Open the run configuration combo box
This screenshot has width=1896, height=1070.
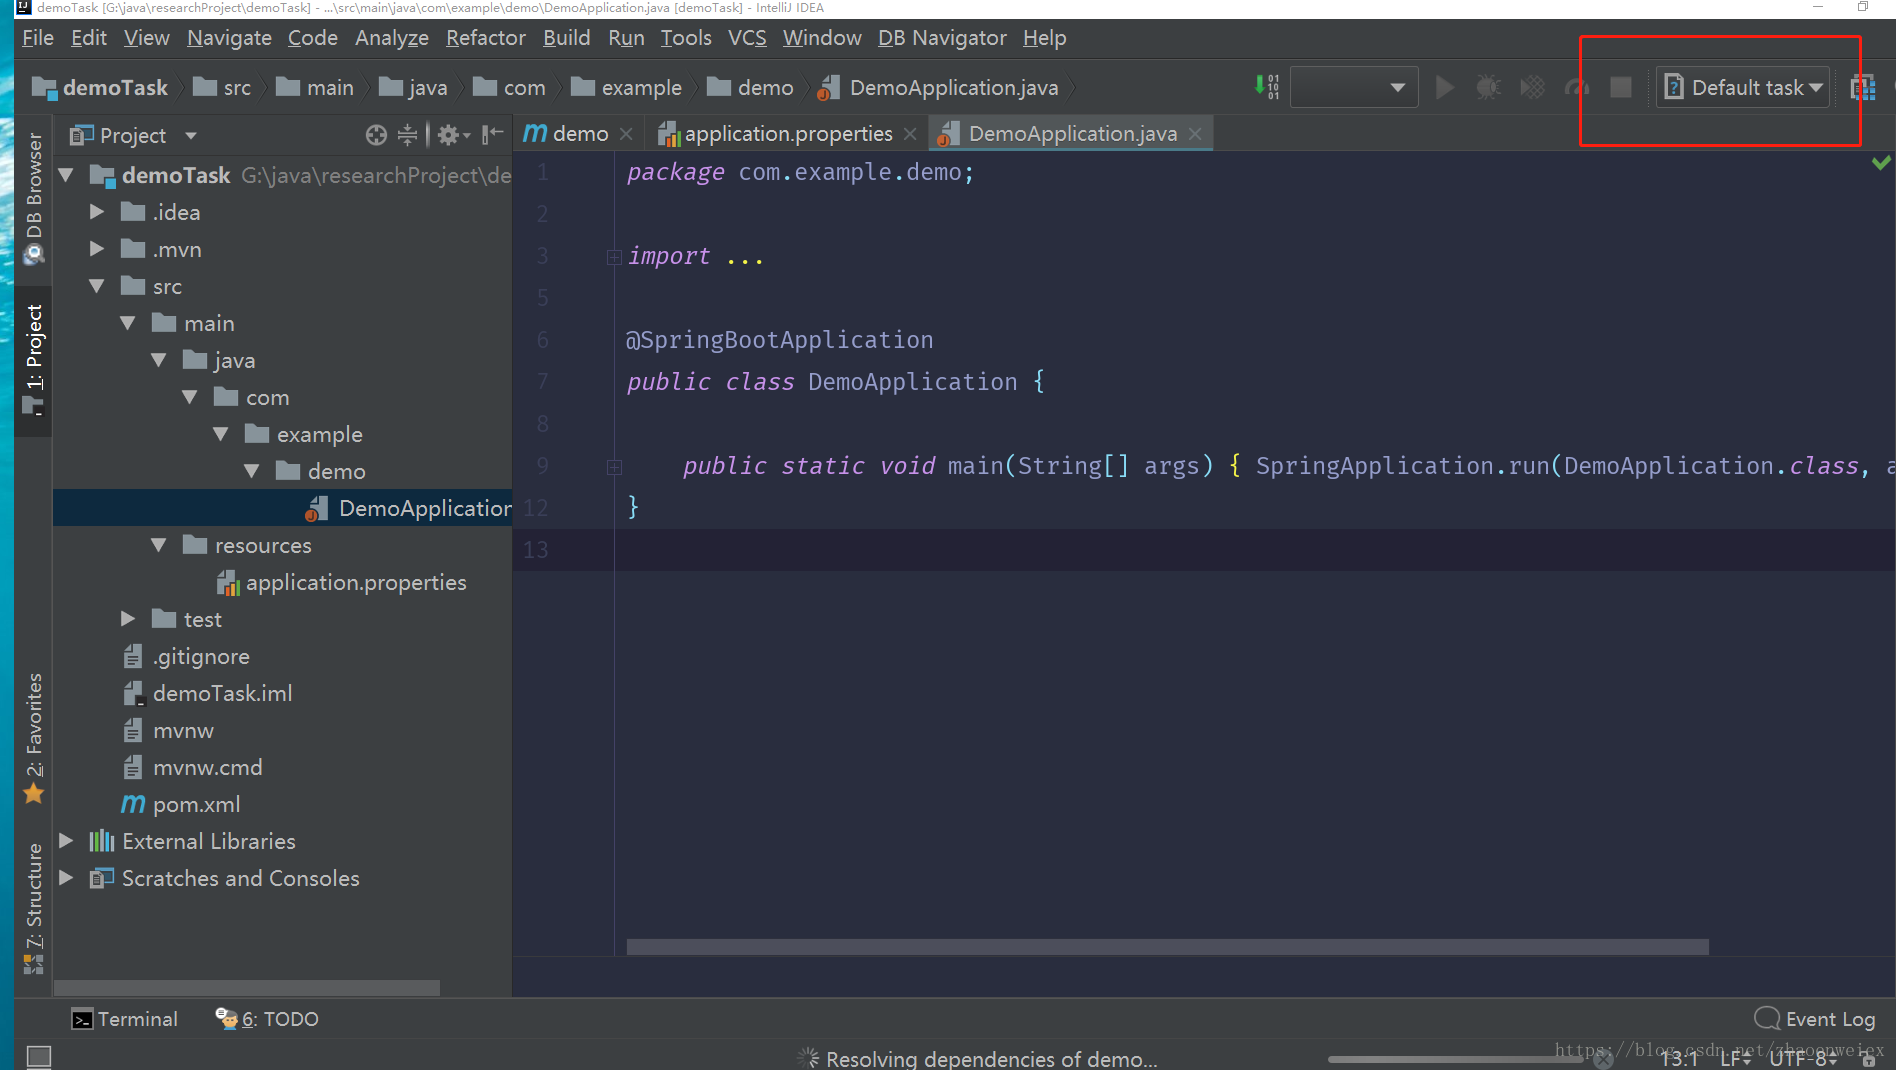(1354, 87)
